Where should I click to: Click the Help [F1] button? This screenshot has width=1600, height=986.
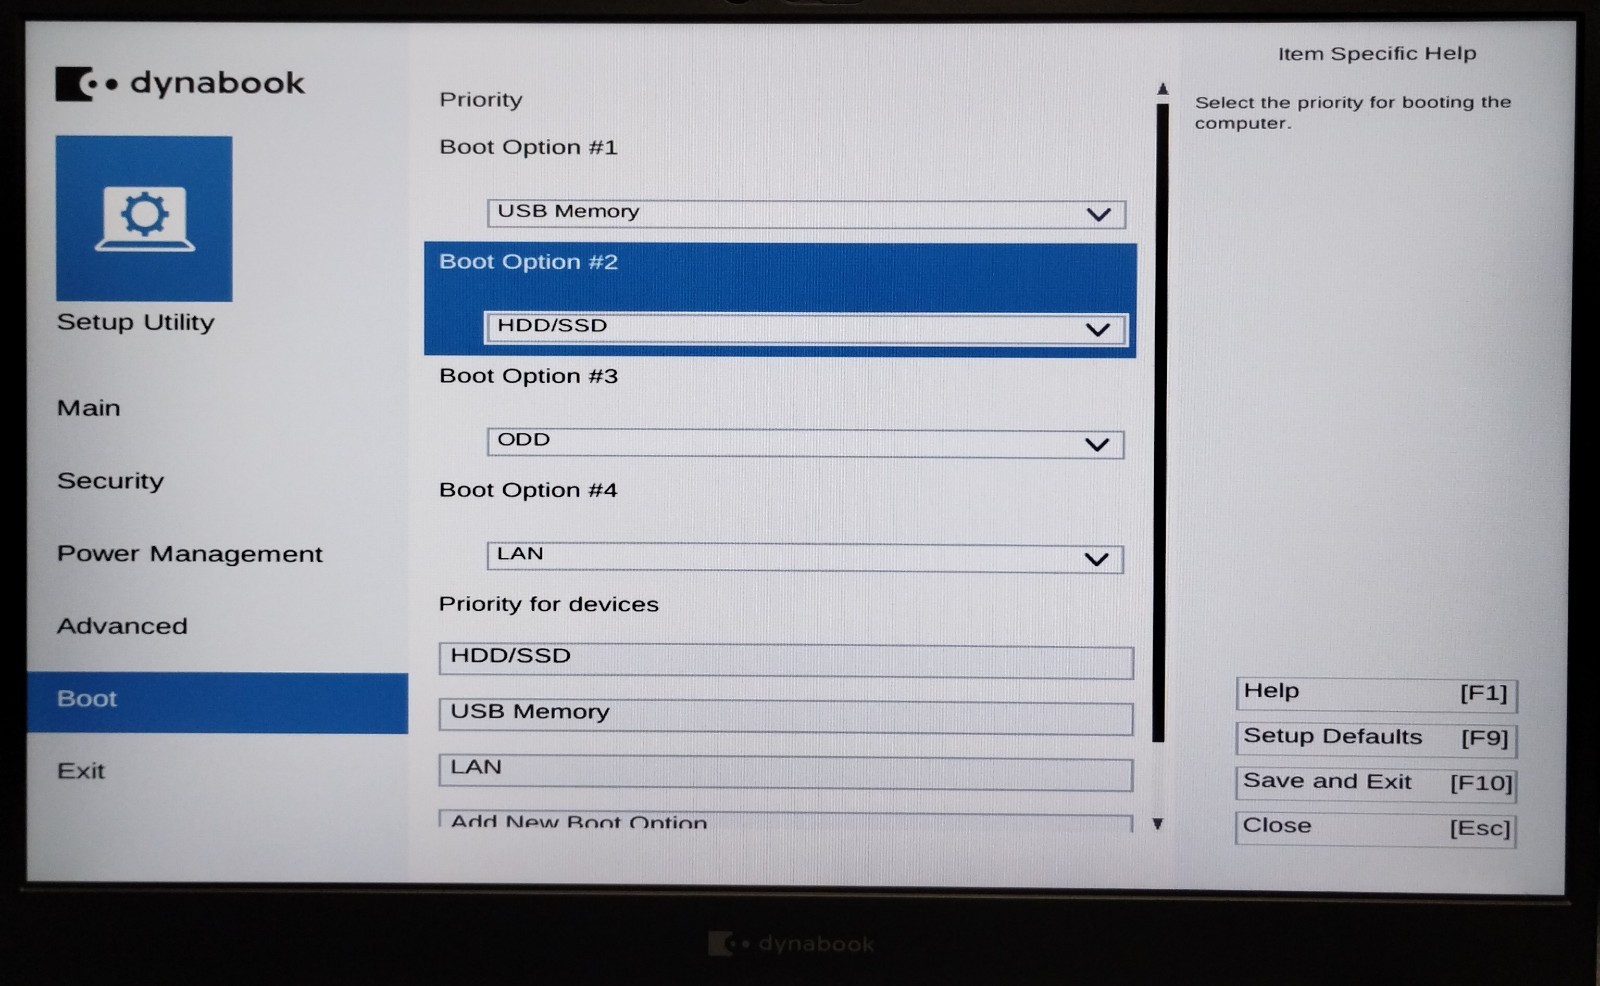point(1377,694)
